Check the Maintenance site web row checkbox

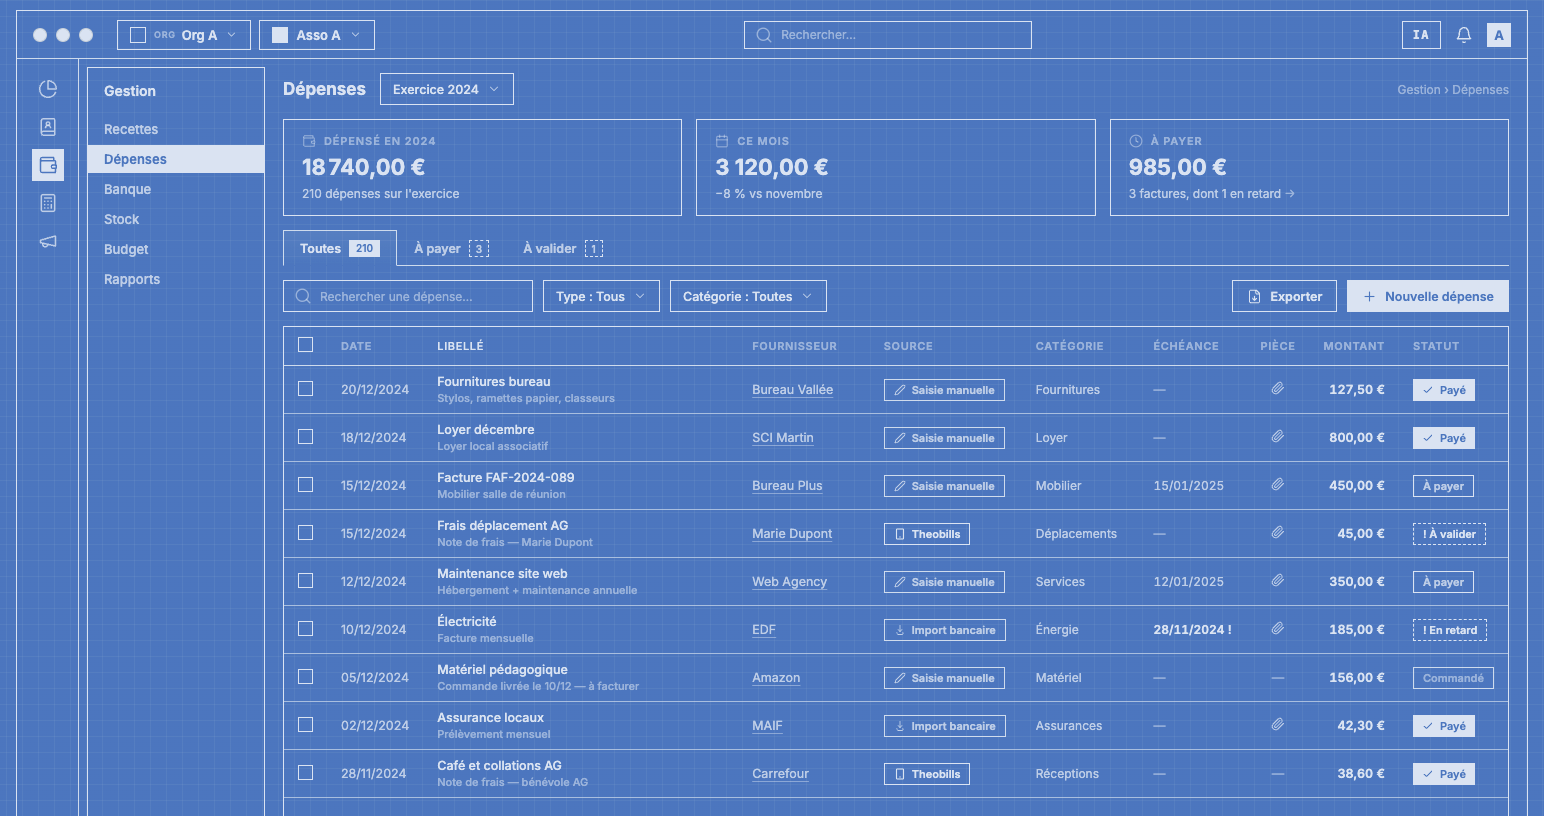(x=306, y=581)
